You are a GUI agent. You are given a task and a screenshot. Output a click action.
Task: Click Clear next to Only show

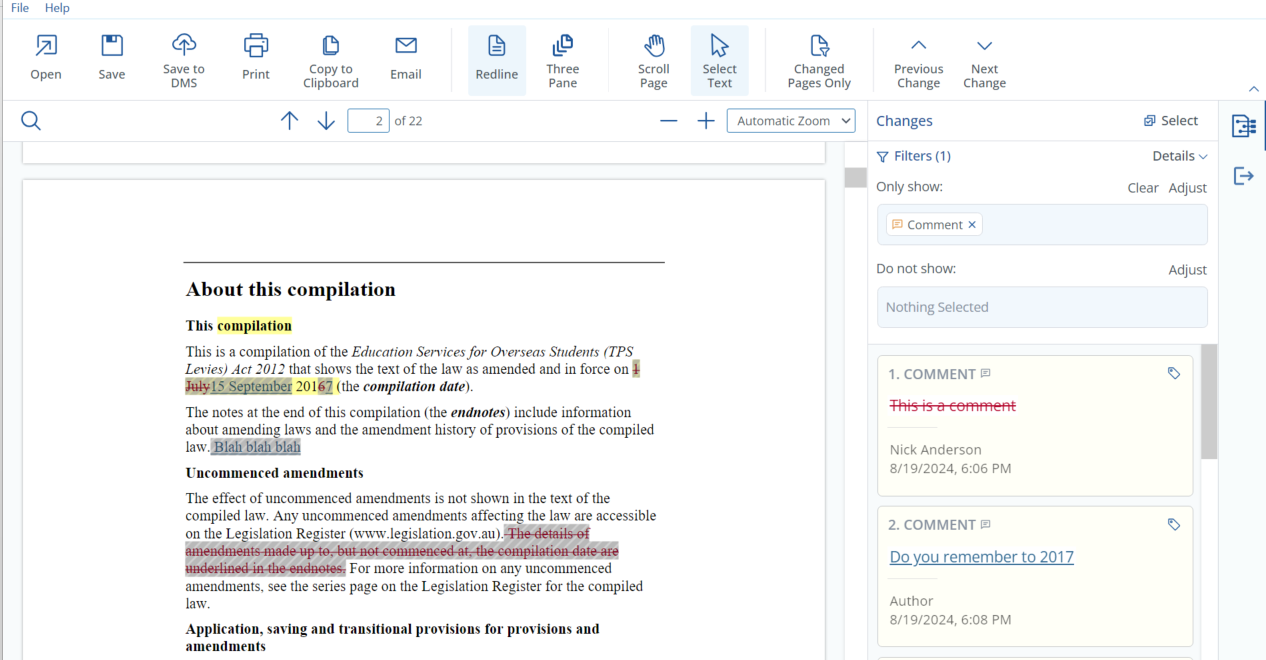coord(1143,188)
